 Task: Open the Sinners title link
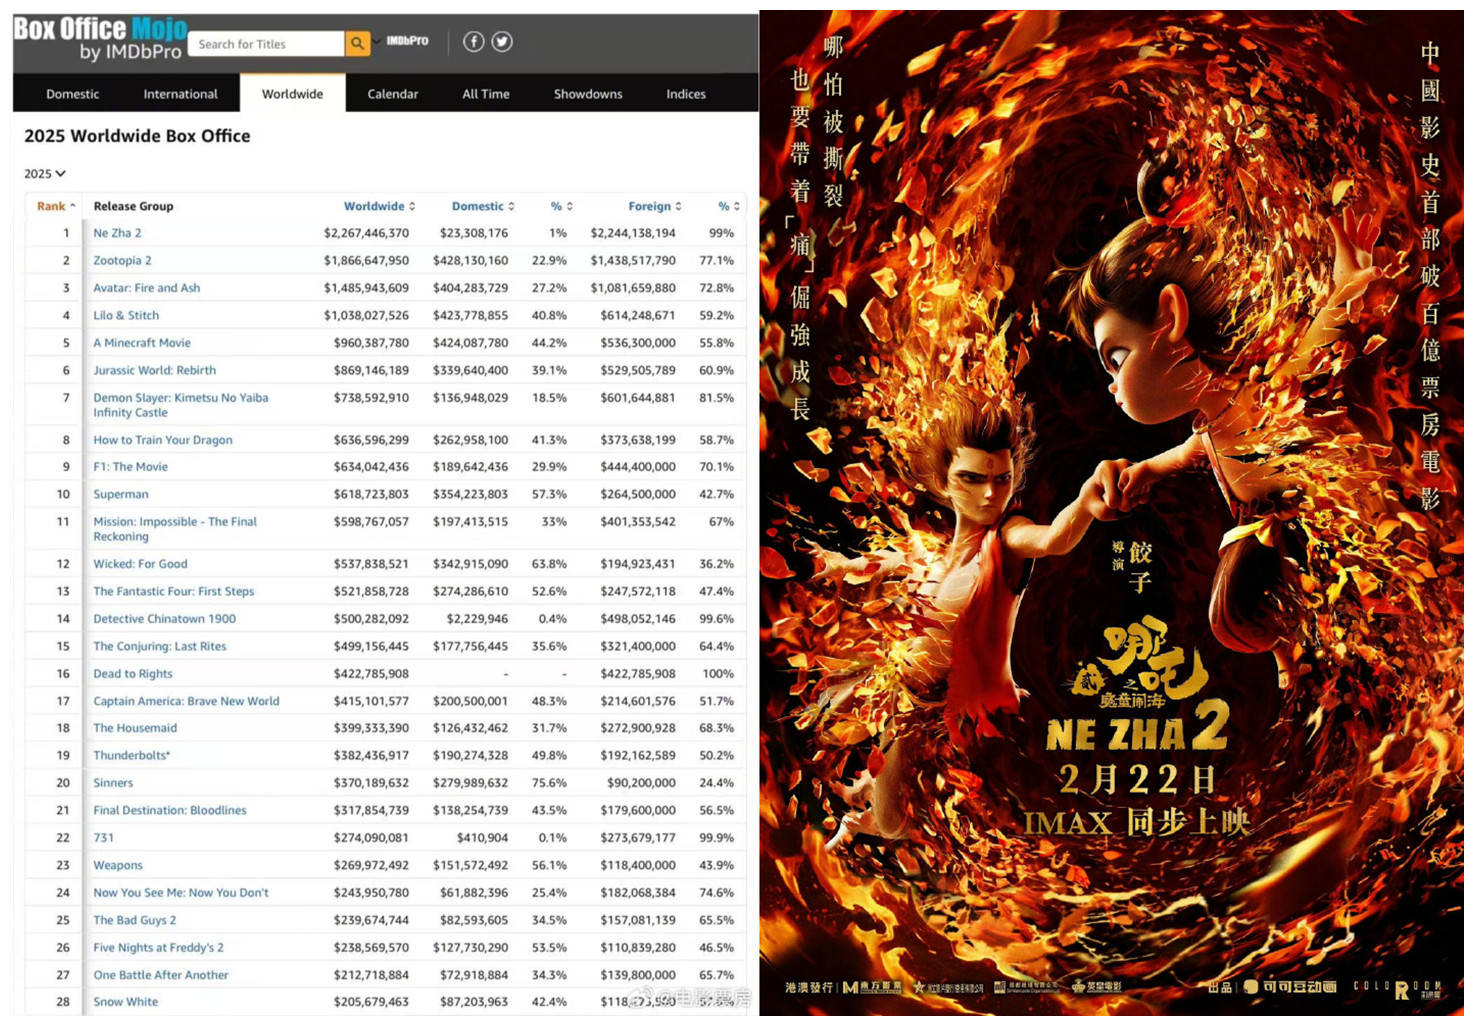point(113,784)
